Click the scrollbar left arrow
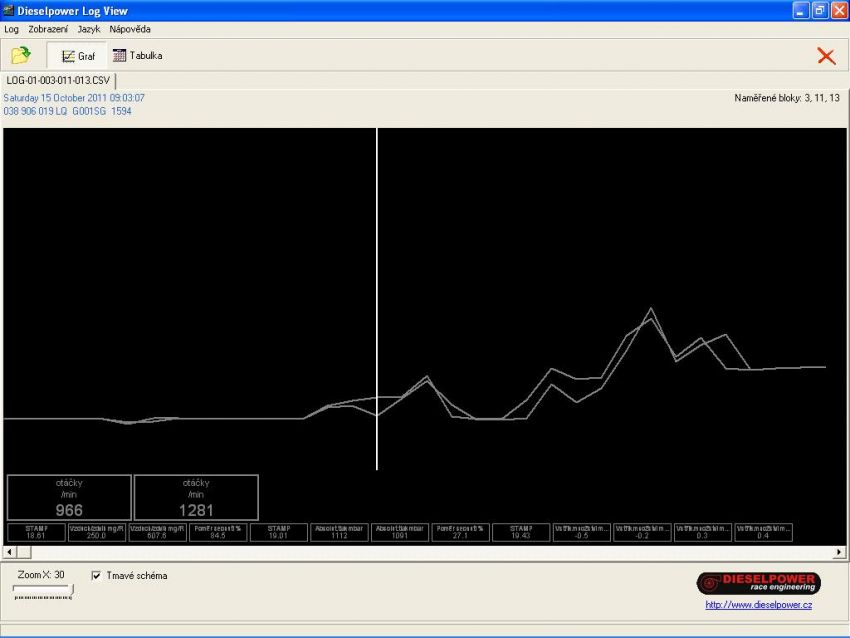850x638 pixels. coord(10,552)
